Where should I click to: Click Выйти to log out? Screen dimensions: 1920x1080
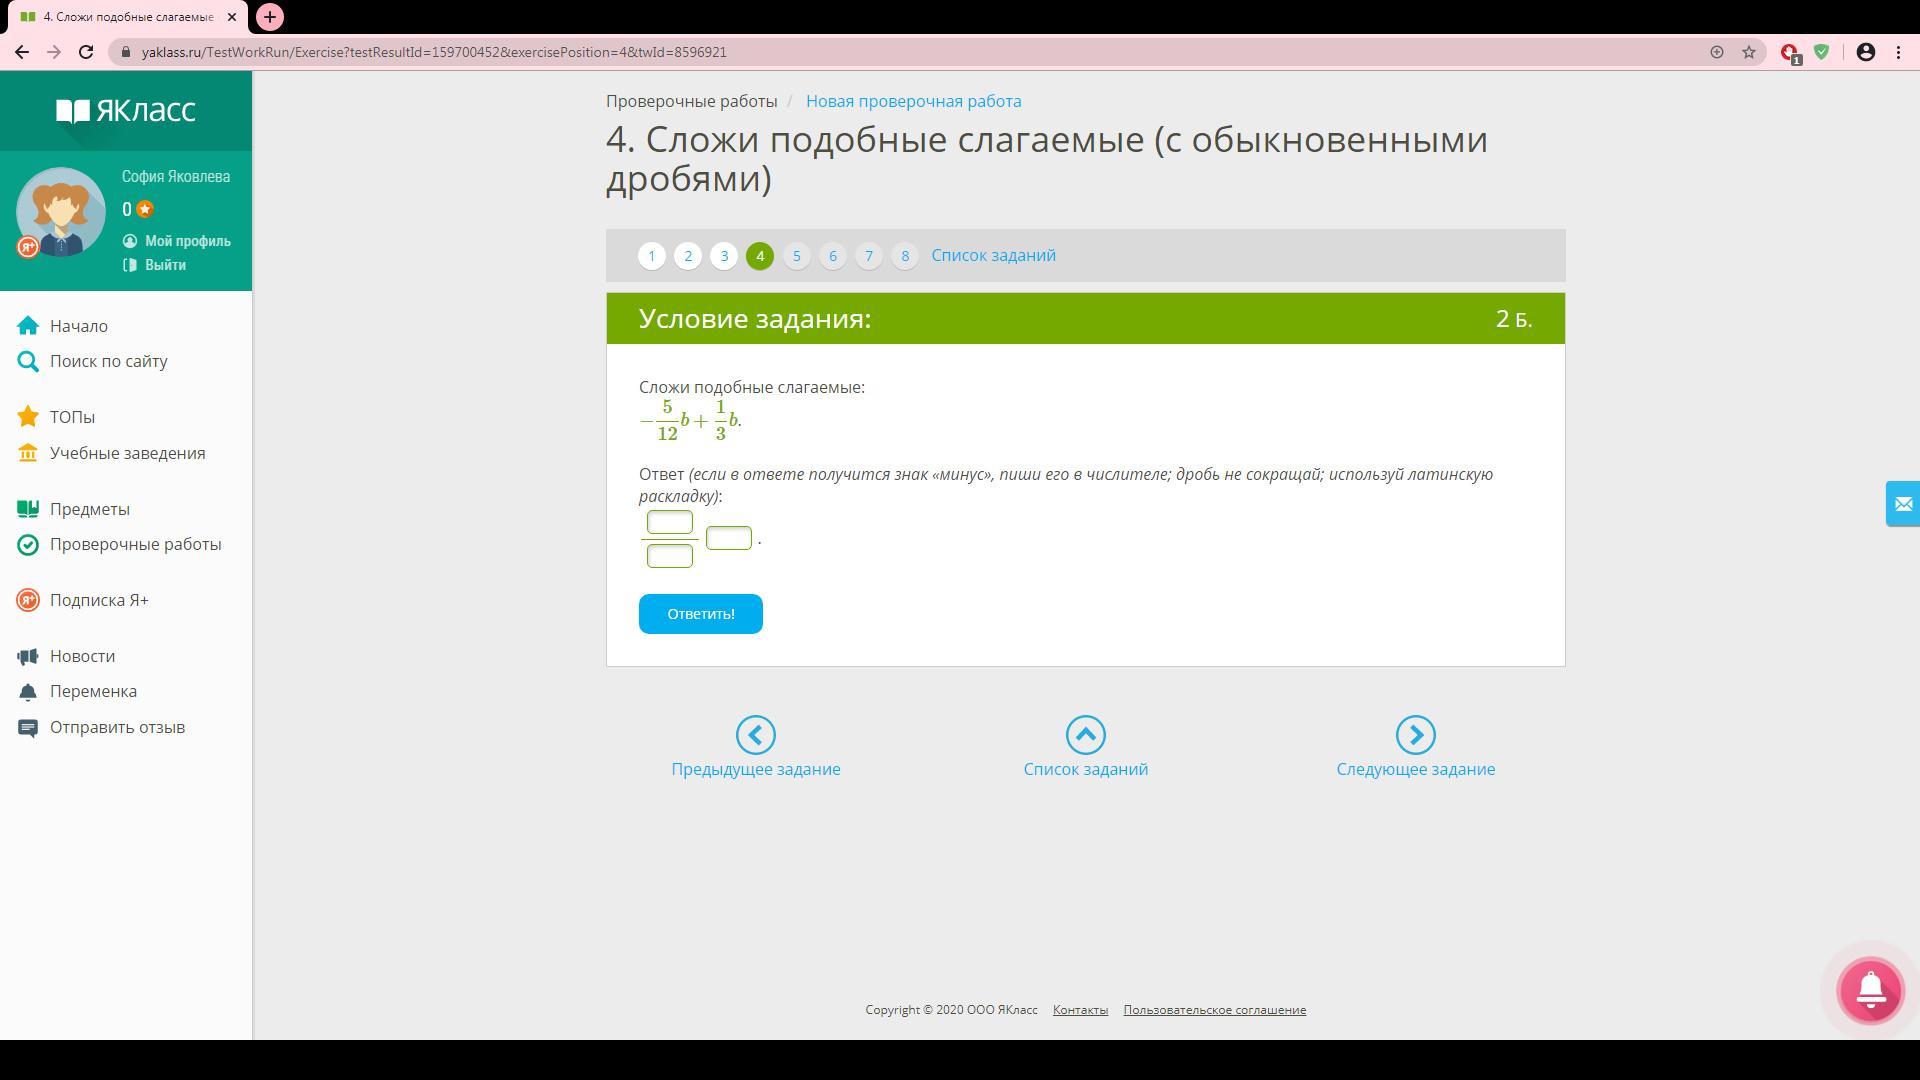coord(165,265)
